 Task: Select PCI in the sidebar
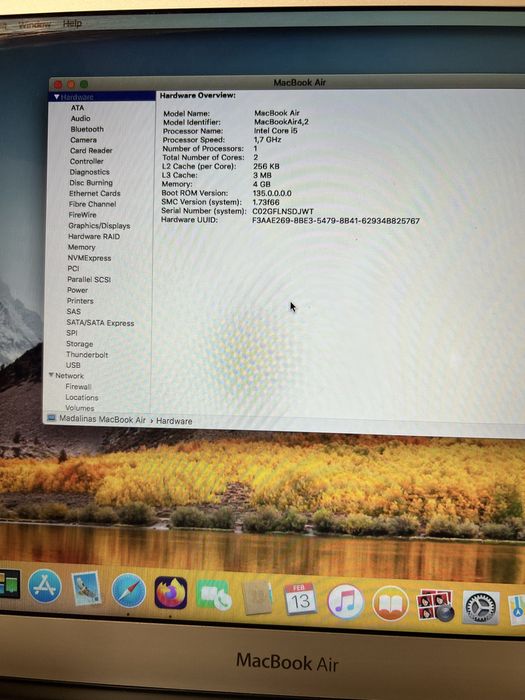73,269
